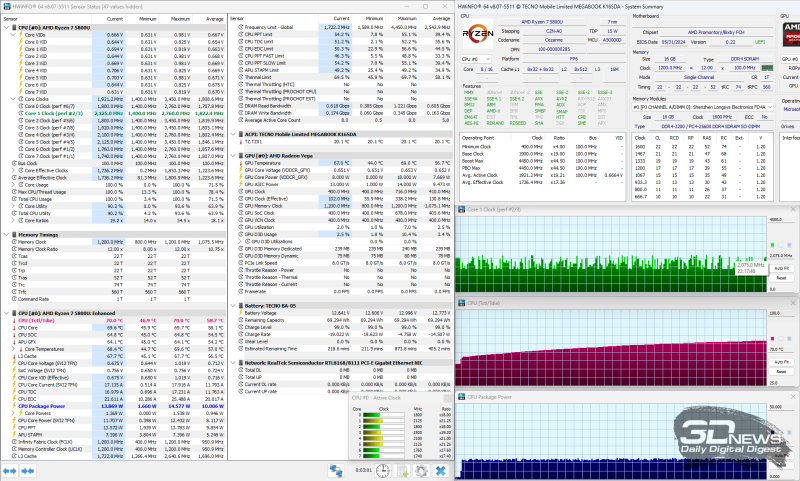Collapse the Core Clocks tree group
Image resolution: width=800 pixels, height=481 pixels.
pyautogui.click(x=13, y=100)
